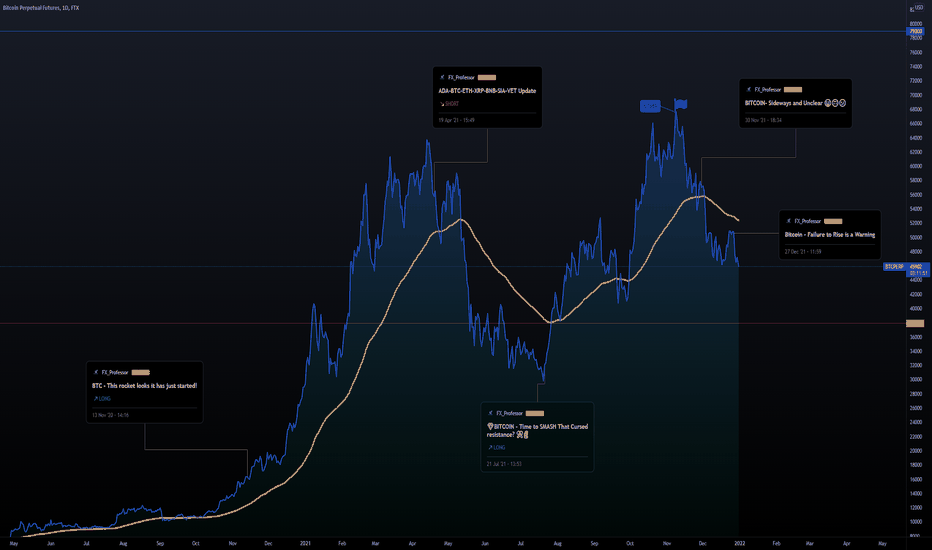The width and height of the screenshot is (932, 550).
Task: Click the tan badge beside FX_Professor in the rocket card
Action: coord(140,372)
